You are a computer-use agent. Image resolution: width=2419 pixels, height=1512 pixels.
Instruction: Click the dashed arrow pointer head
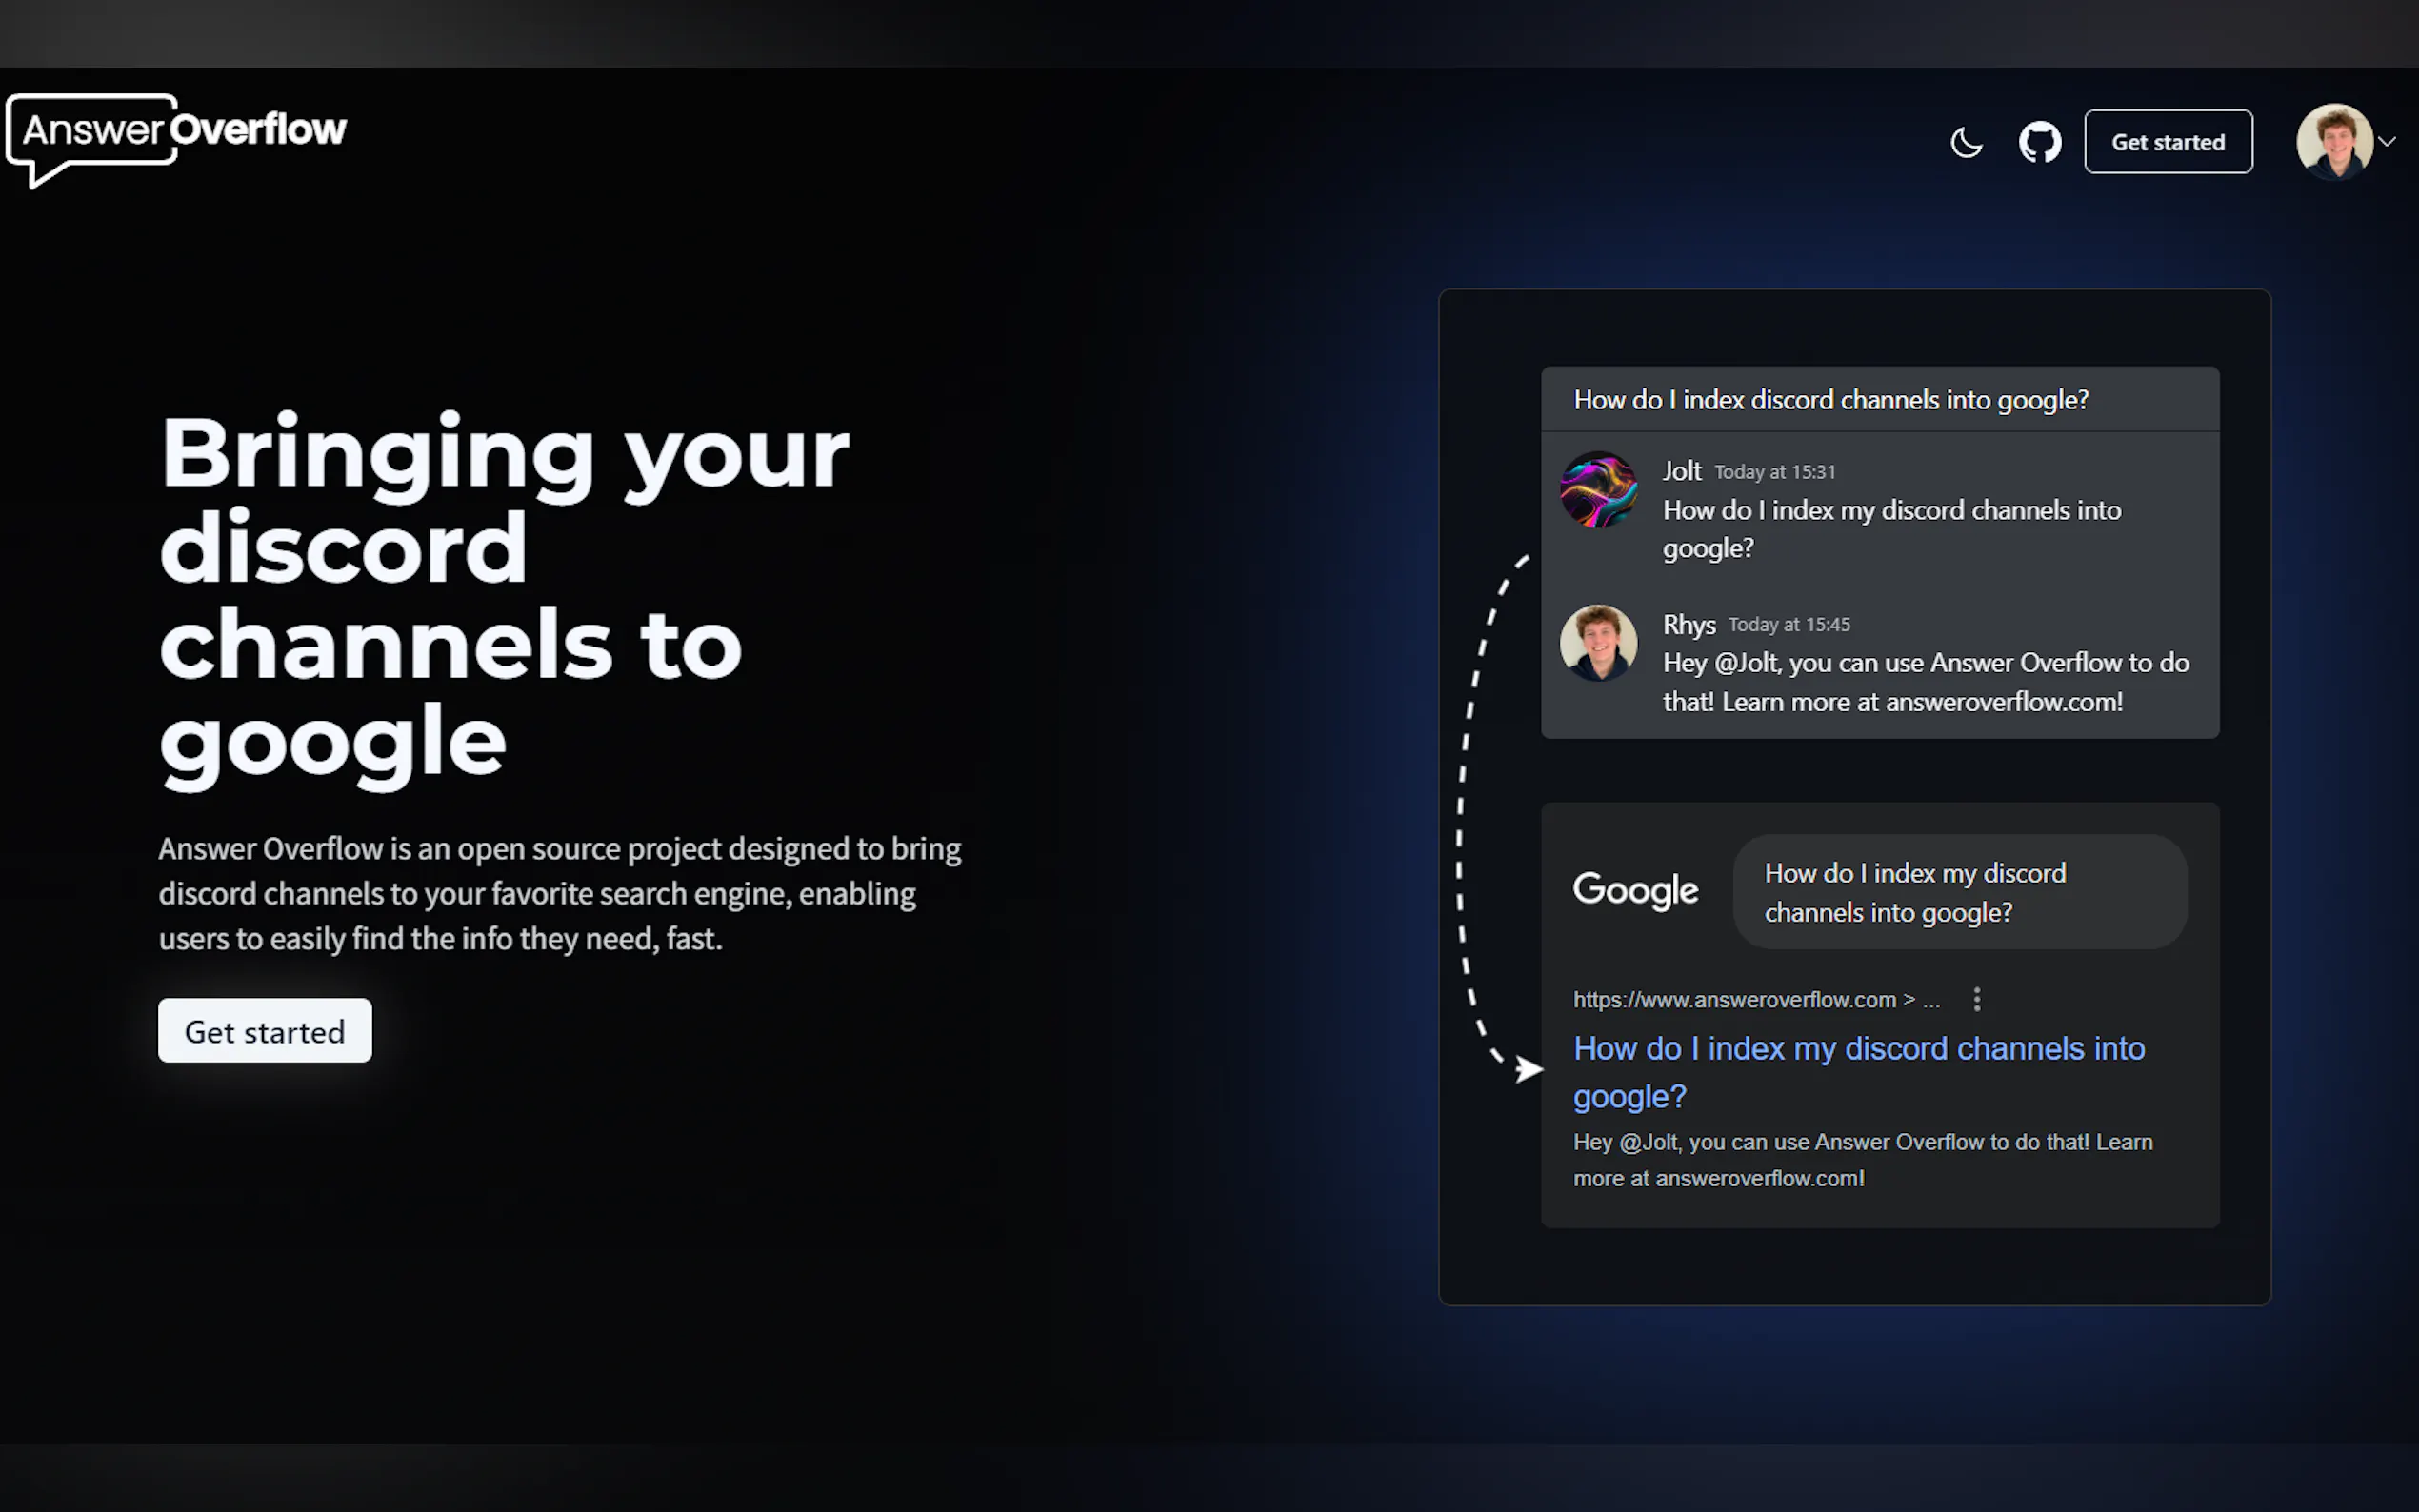pos(1527,1069)
